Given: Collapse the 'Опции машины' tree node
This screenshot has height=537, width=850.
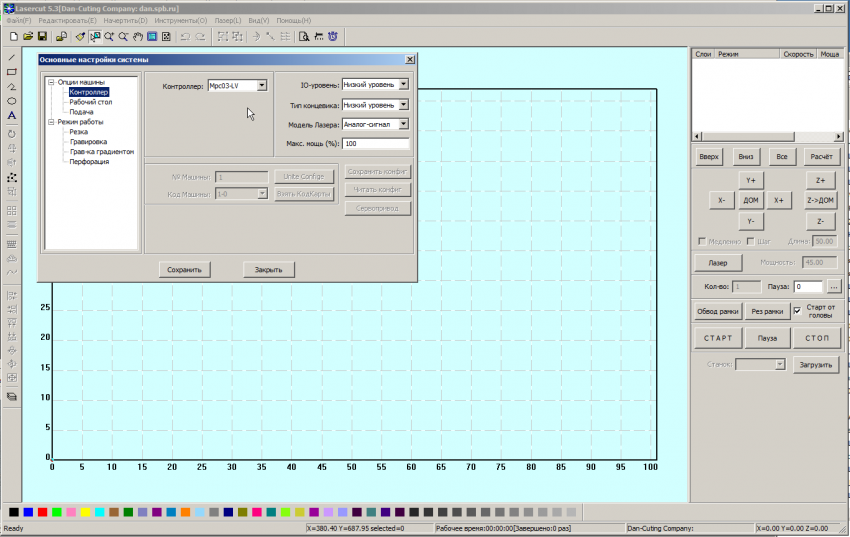Looking at the screenshot, I should 50,82.
